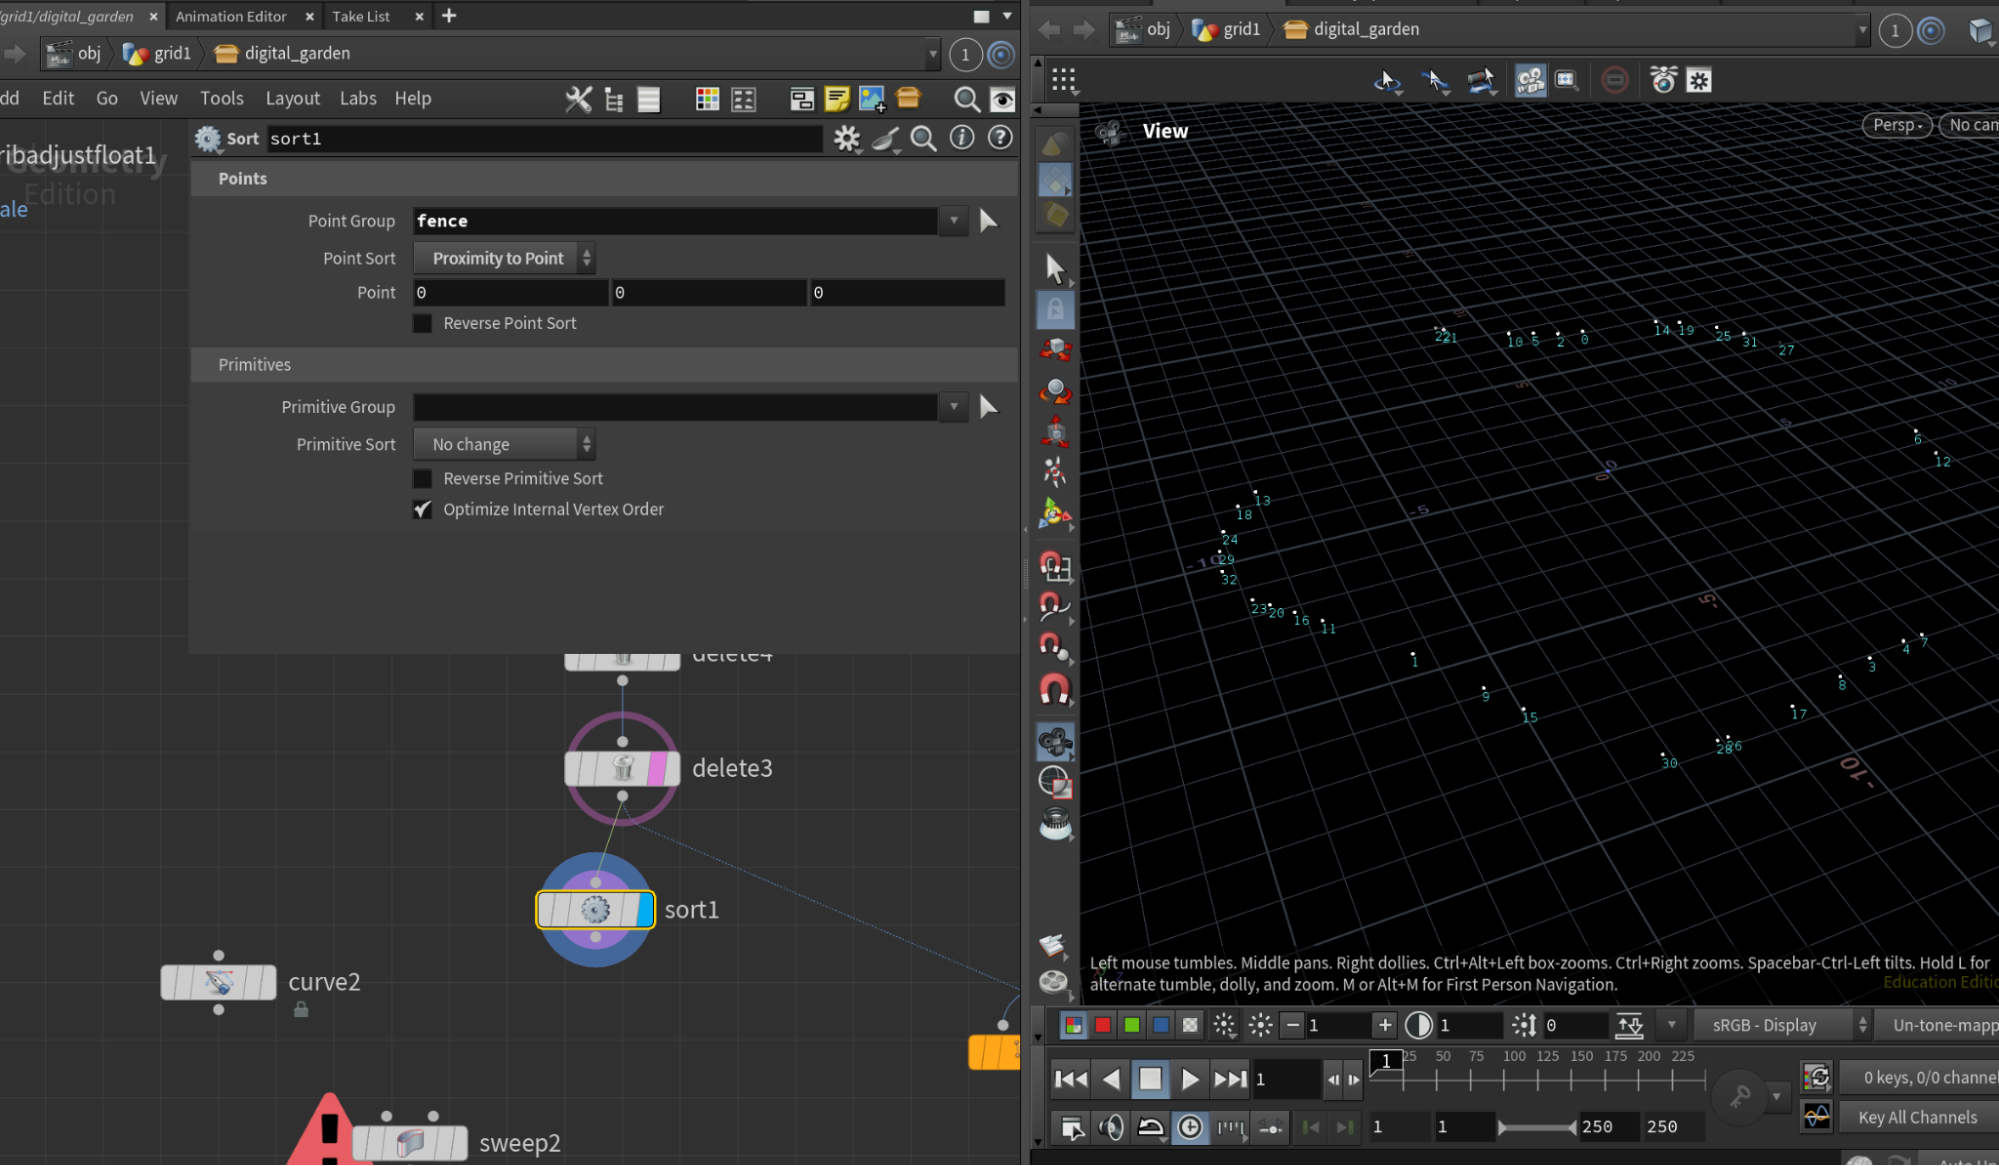Open the network editor wrench tools icon
1999x1166 pixels.
pyautogui.click(x=578, y=99)
